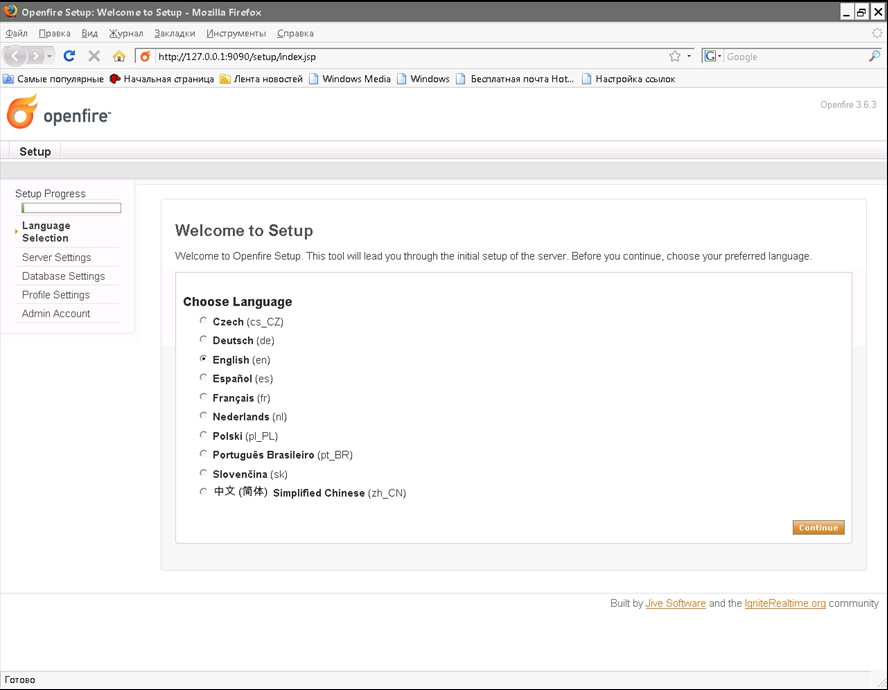The height and width of the screenshot is (690, 888).
Task: Click the Готово status bar text
Action: (x=20, y=680)
